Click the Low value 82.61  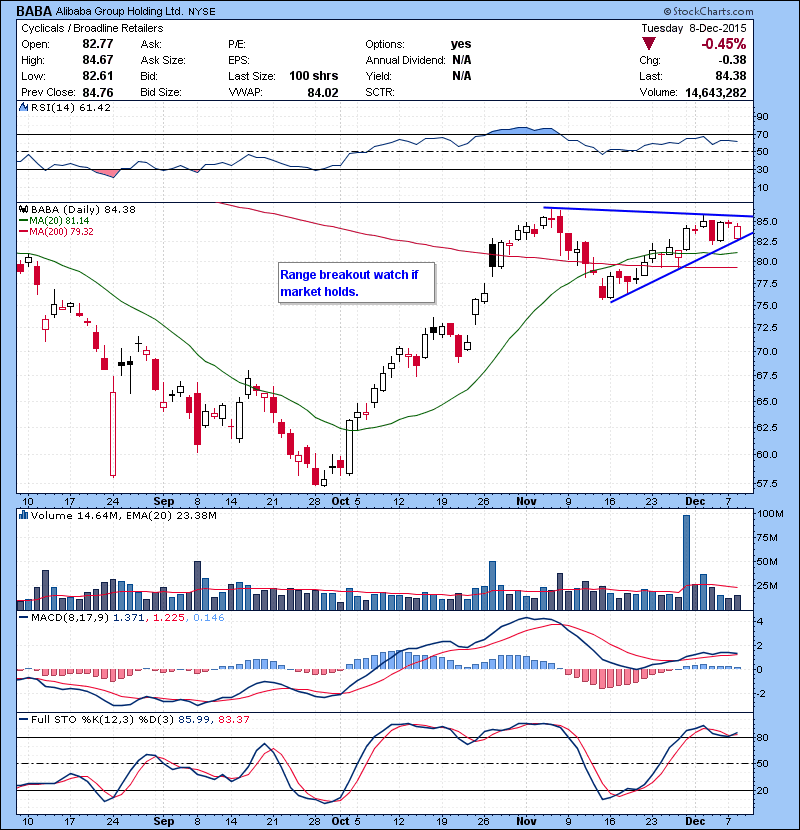(98, 76)
